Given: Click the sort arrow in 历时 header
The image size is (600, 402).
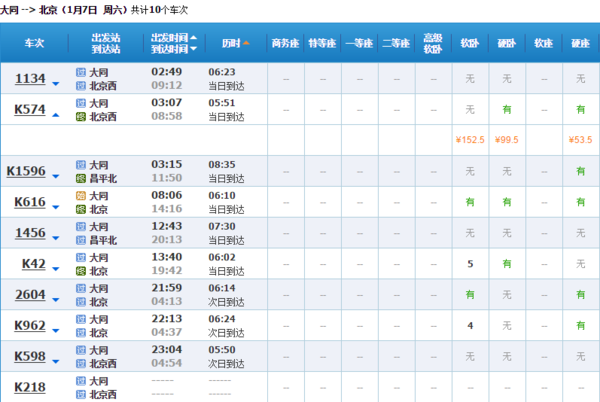Looking at the screenshot, I should click(x=247, y=44).
